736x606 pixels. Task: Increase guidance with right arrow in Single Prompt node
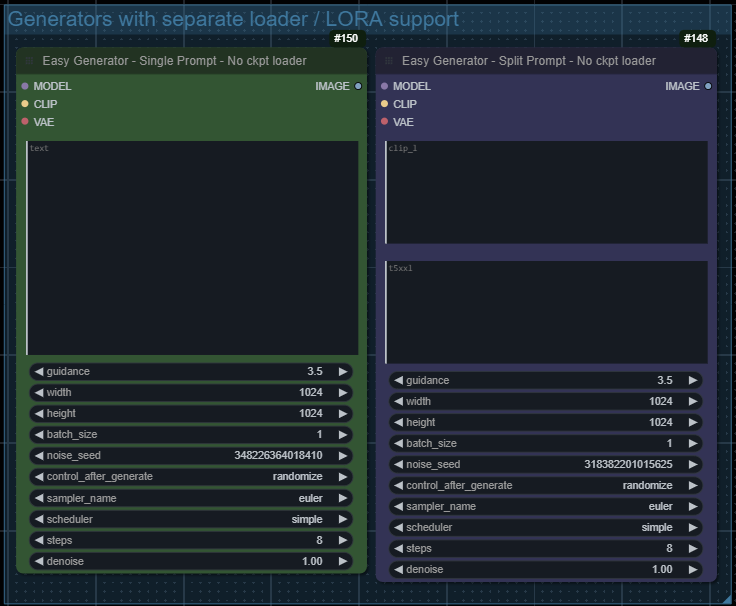(343, 371)
